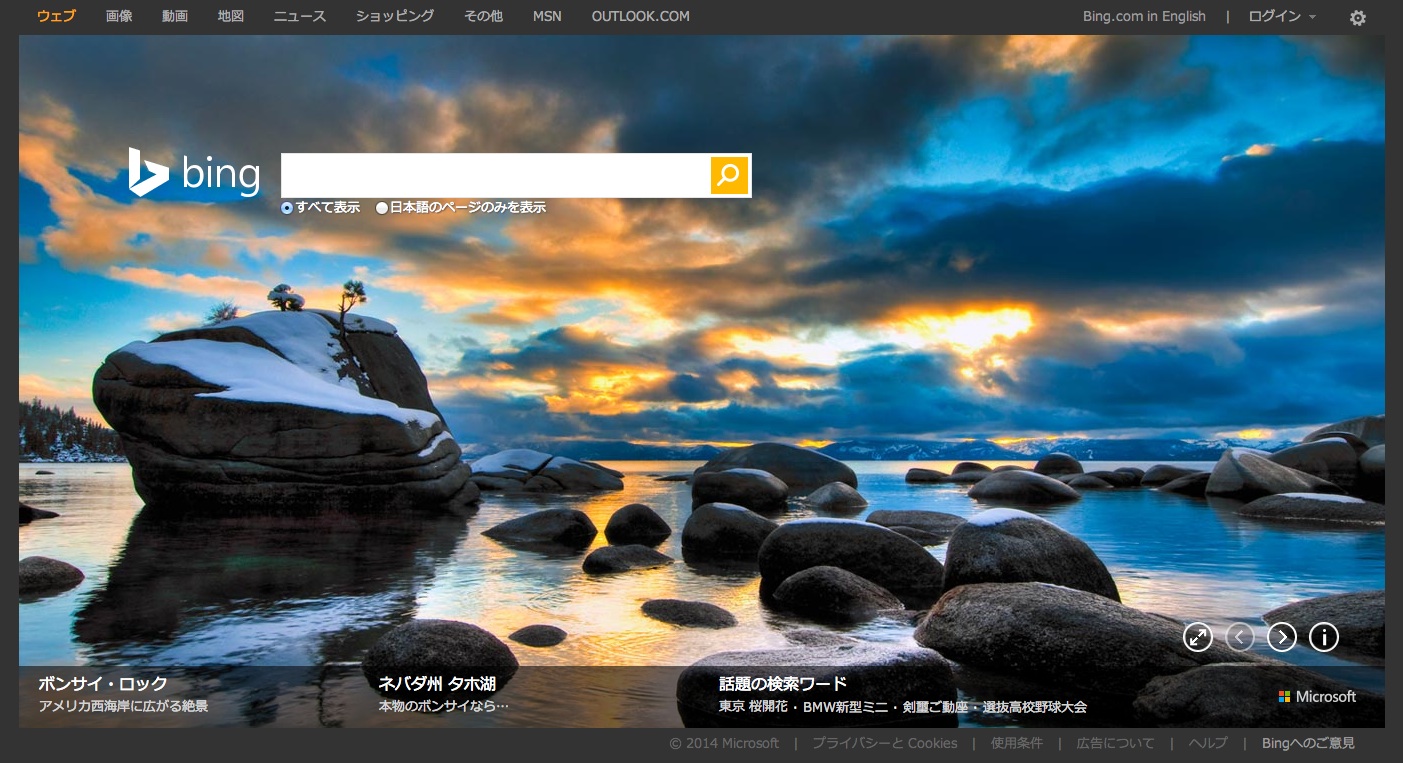The image size is (1403, 763).
Task: Open settings via the gear icon
Action: [x=1357, y=18]
